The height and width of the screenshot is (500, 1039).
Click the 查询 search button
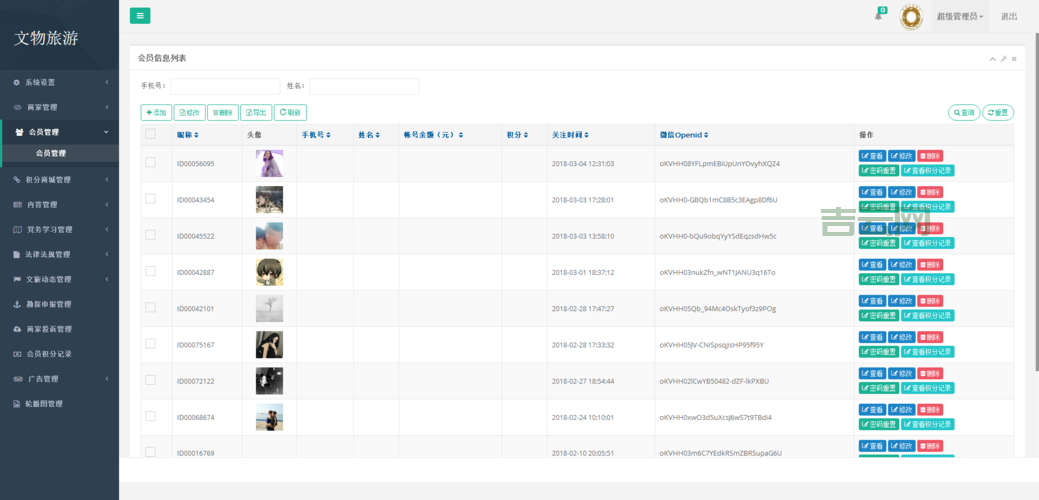(964, 113)
